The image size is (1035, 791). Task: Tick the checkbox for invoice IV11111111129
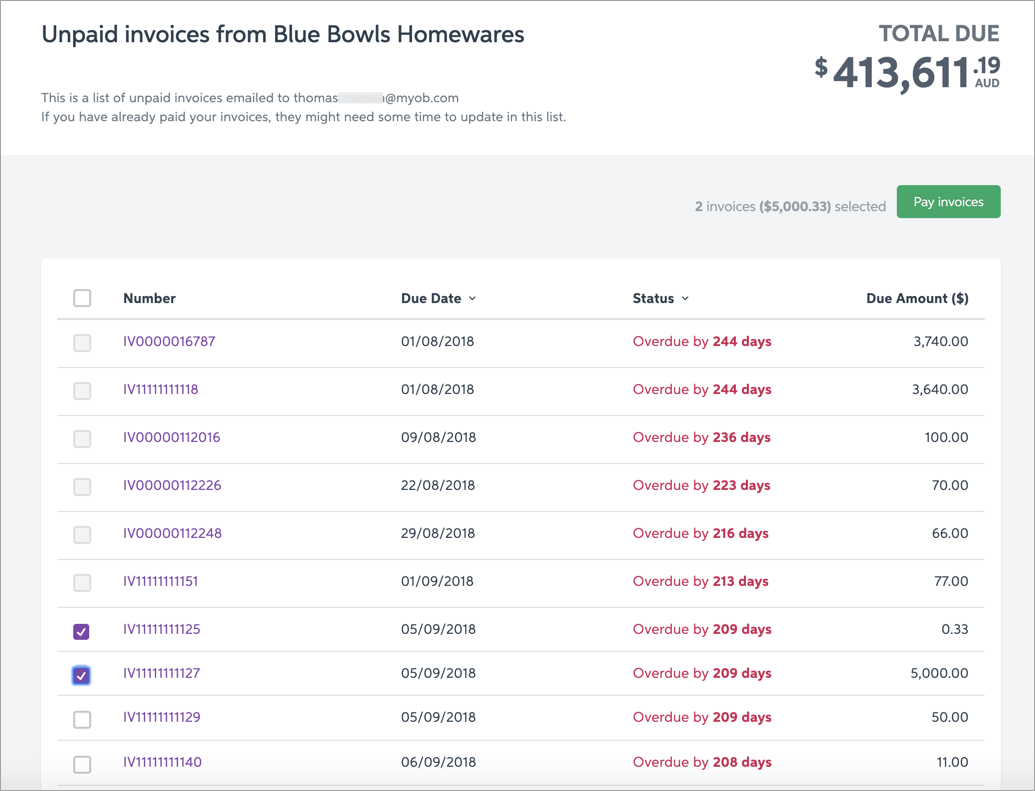click(82, 719)
